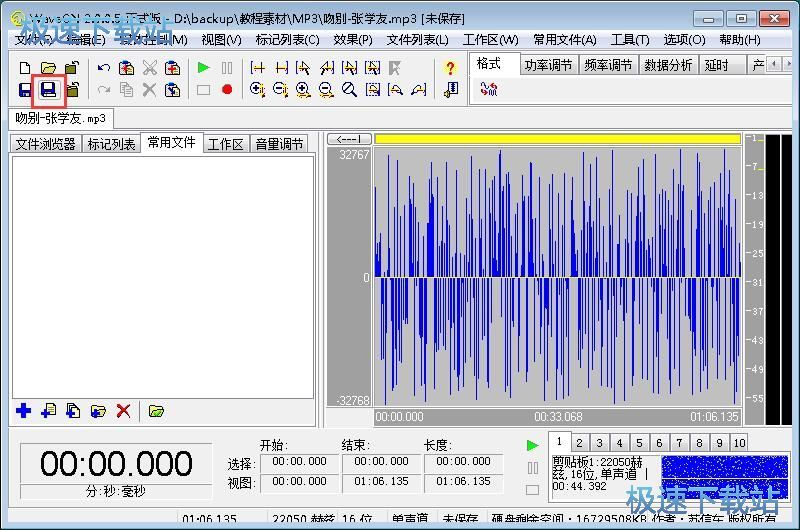The image size is (800, 530).
Task: Open the 视图(V) menu
Action: click(x=221, y=40)
